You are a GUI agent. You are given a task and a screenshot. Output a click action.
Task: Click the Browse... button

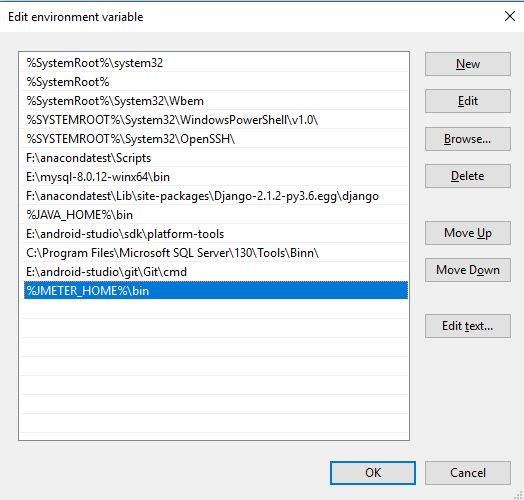click(x=468, y=139)
